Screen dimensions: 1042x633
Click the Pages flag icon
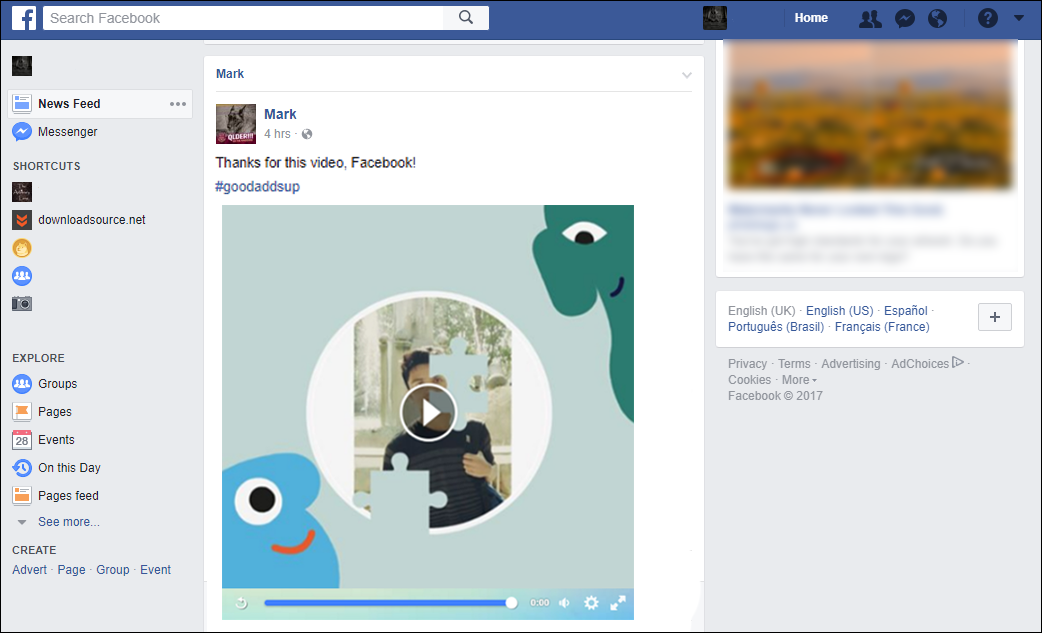22,412
